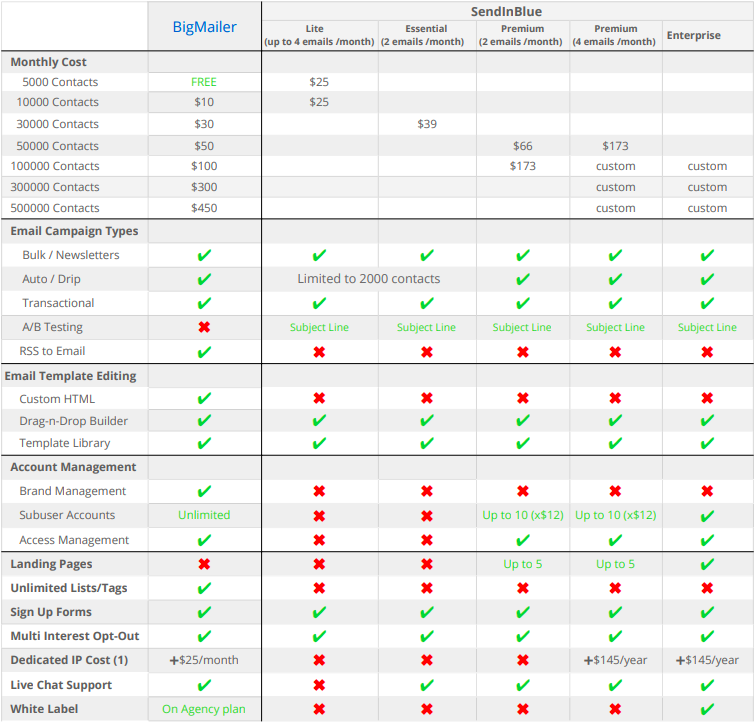Click Premium 4 emails Up to 5 Landing Pages
This screenshot has height=723, width=756.
pyautogui.click(x=615, y=564)
